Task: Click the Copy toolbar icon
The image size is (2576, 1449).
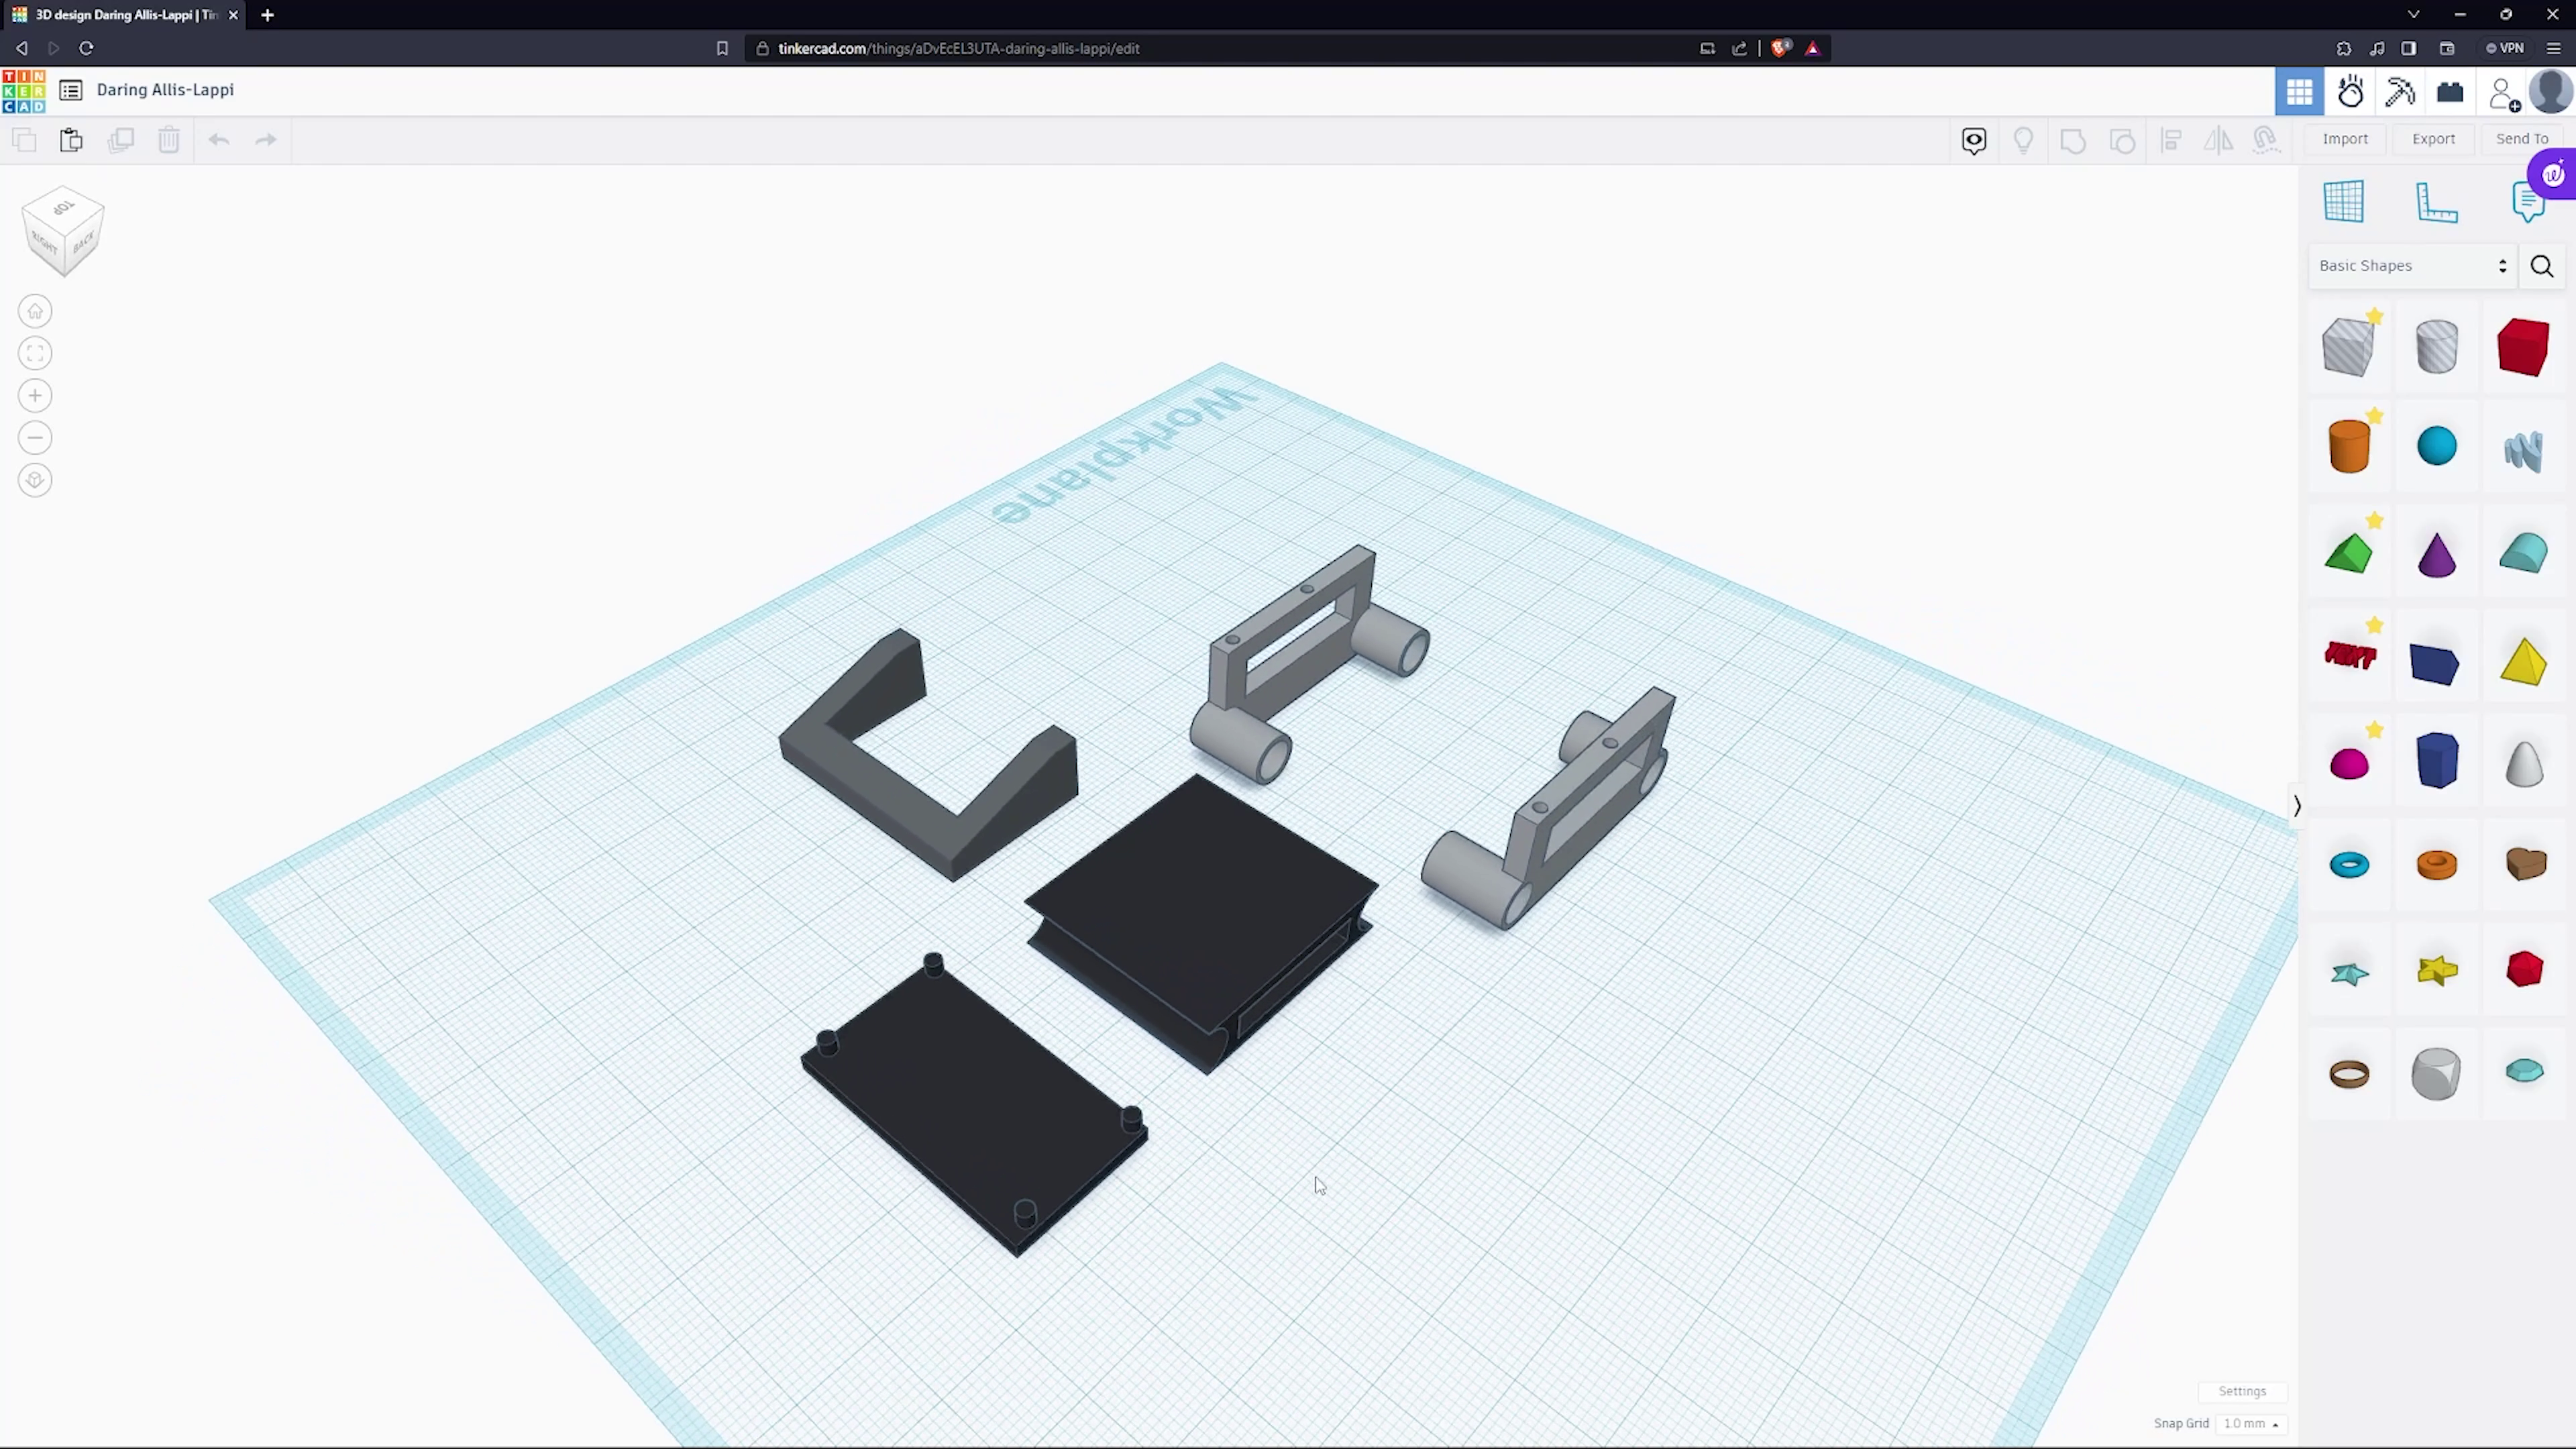Action: (x=24, y=140)
